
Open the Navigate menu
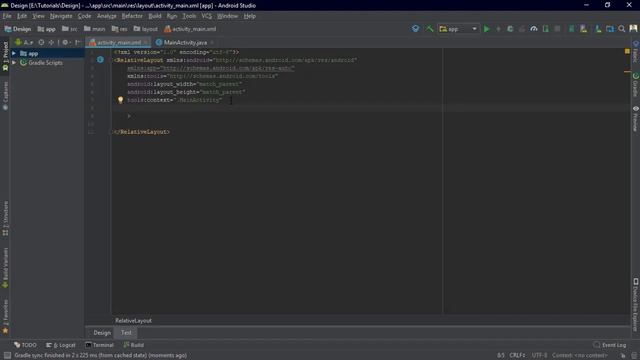tap(61, 16)
